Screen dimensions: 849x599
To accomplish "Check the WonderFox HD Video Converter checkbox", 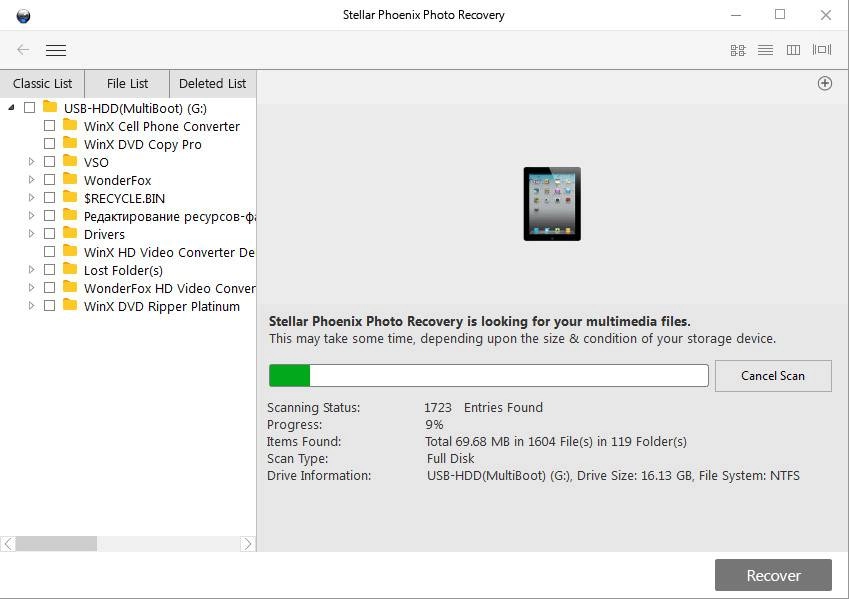I will [x=49, y=288].
